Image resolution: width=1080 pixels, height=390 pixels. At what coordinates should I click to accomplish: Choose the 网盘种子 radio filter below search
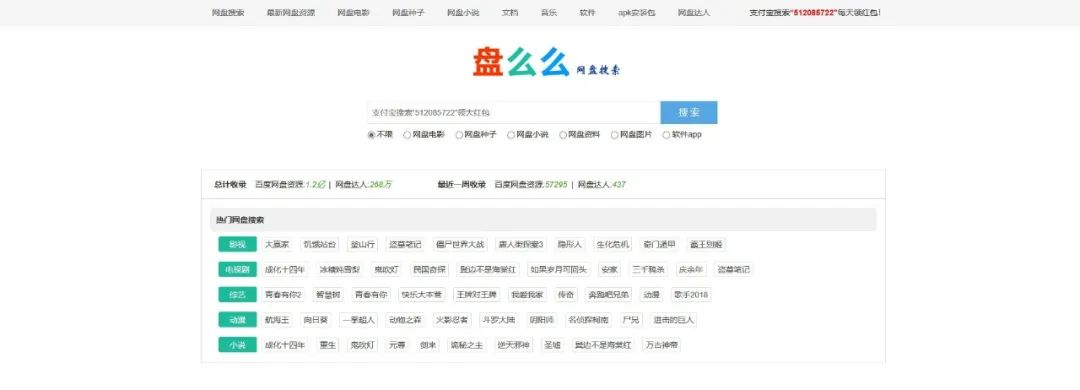459,135
